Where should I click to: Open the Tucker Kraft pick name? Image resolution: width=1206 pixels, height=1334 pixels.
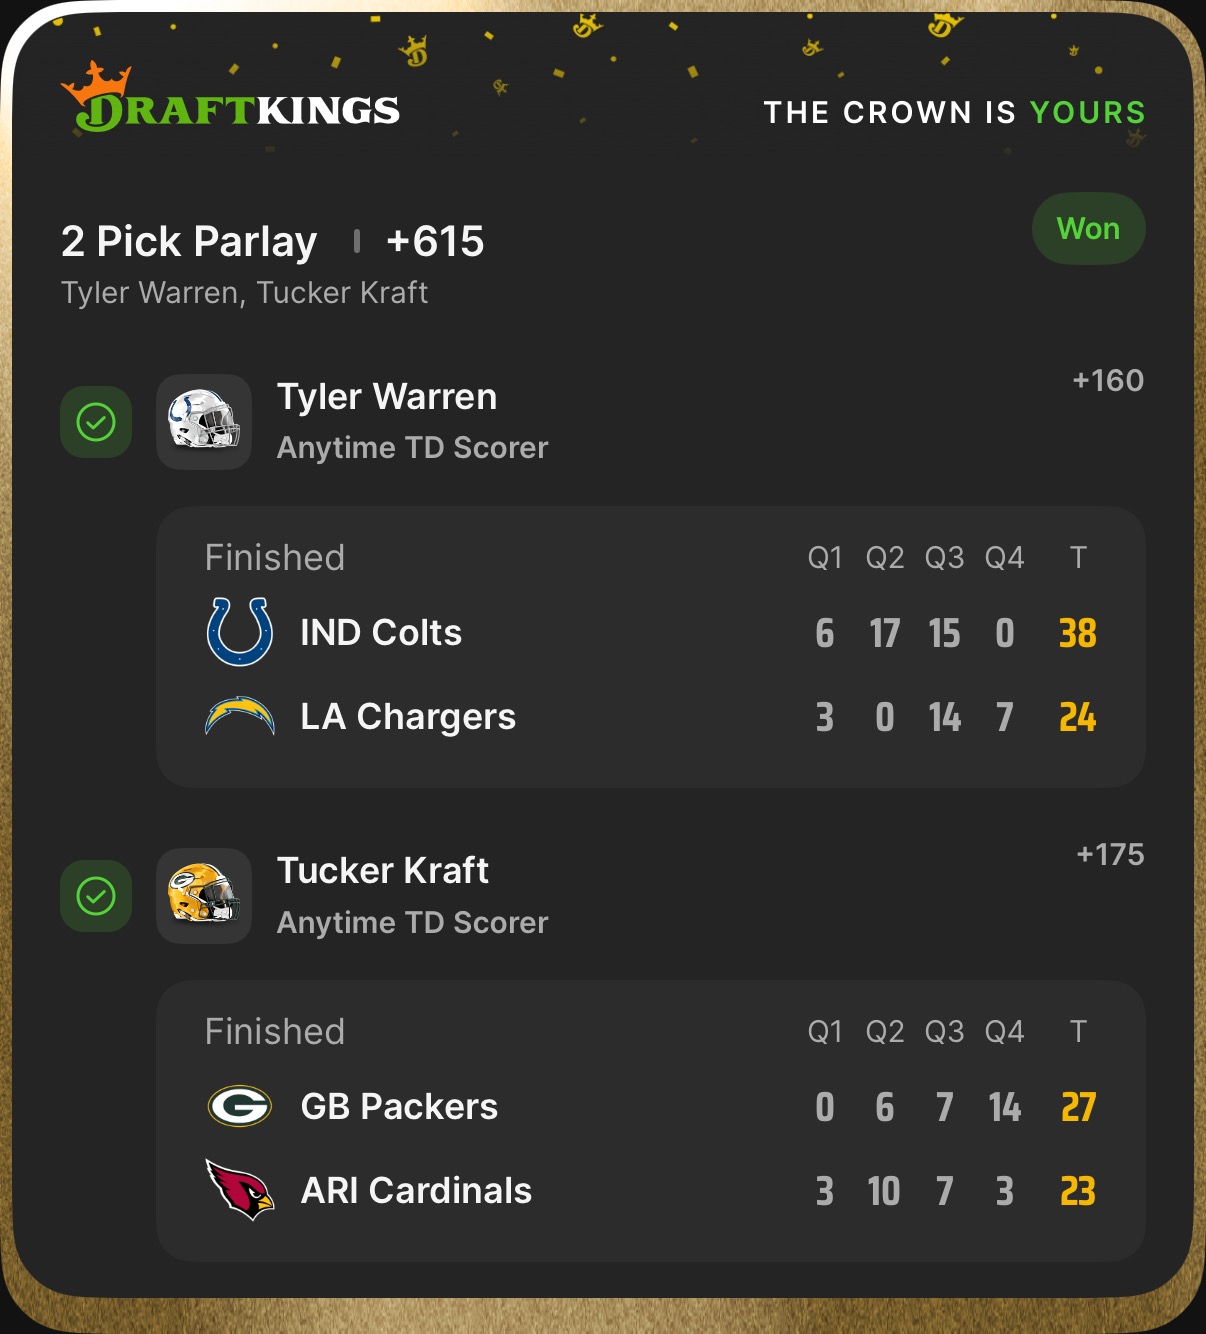tap(382, 871)
